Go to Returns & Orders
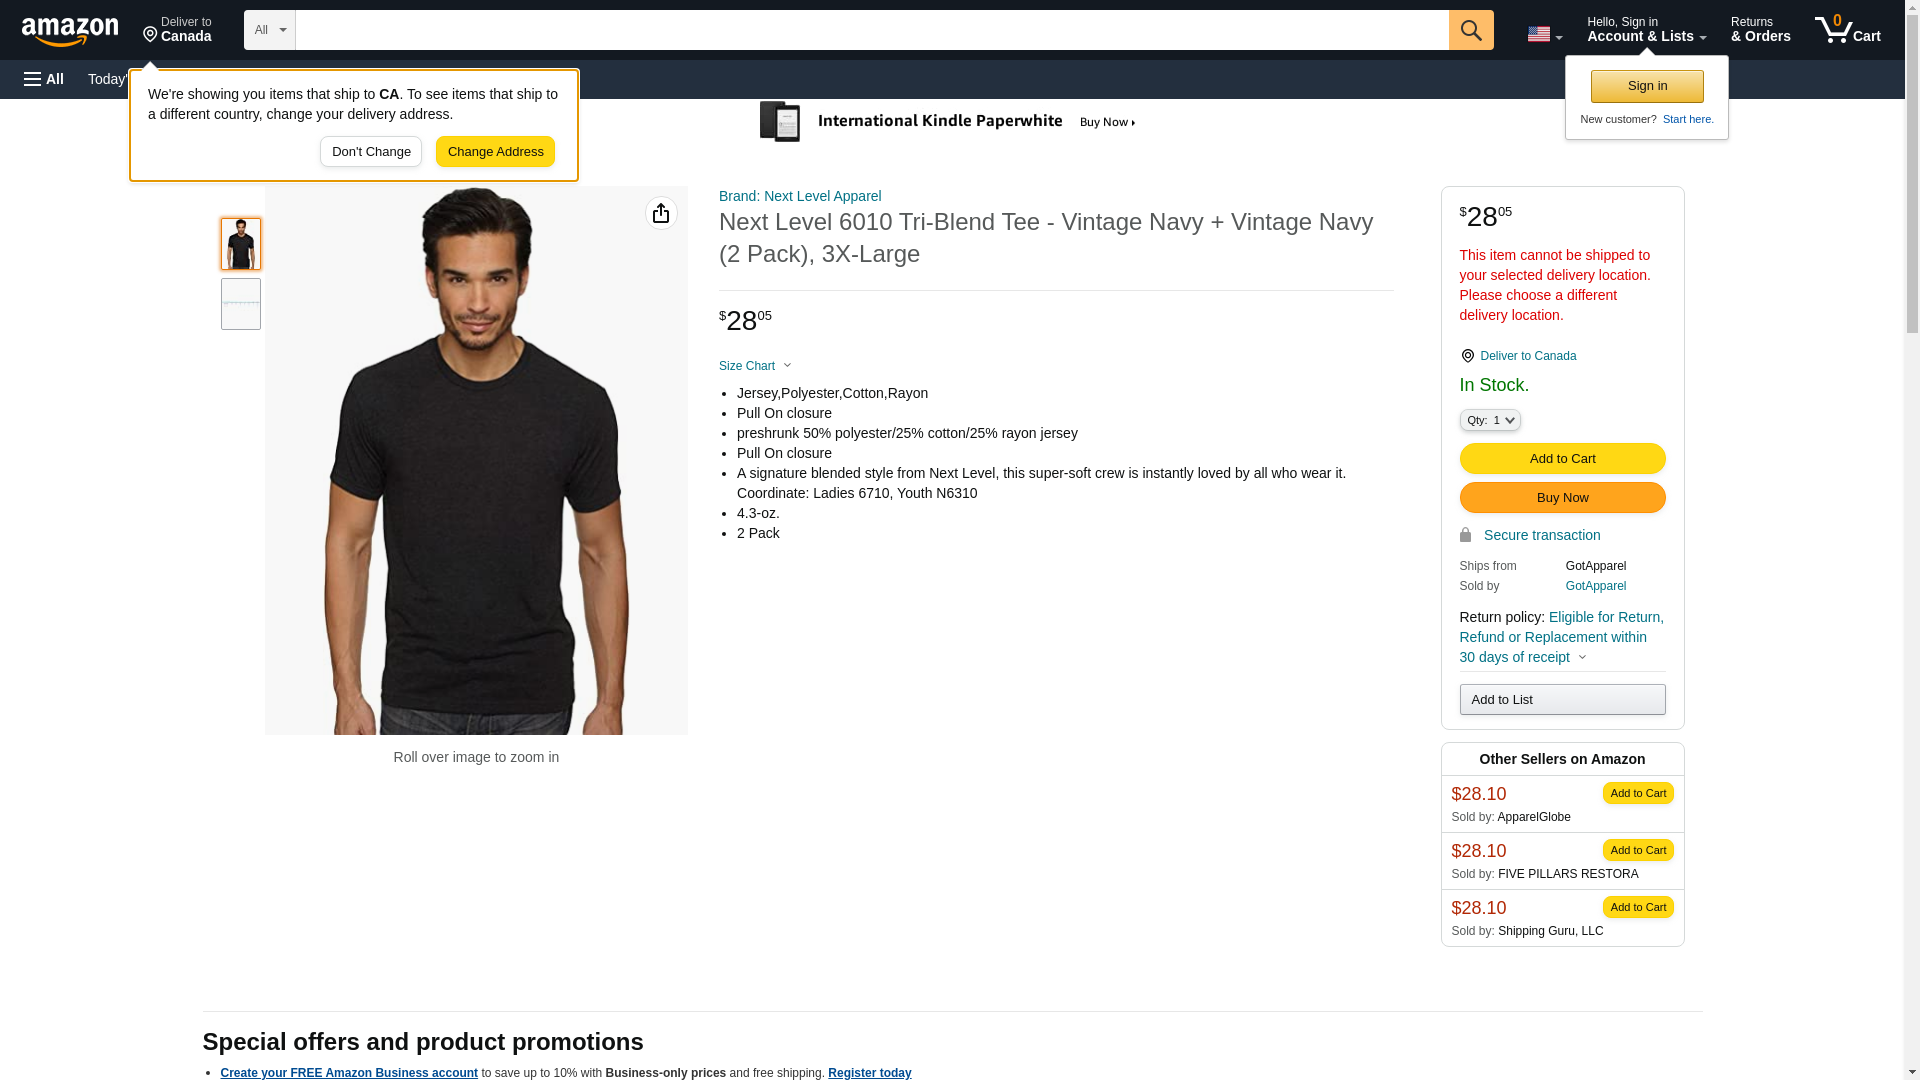Viewport: 1920px width, 1080px height. (1760, 30)
